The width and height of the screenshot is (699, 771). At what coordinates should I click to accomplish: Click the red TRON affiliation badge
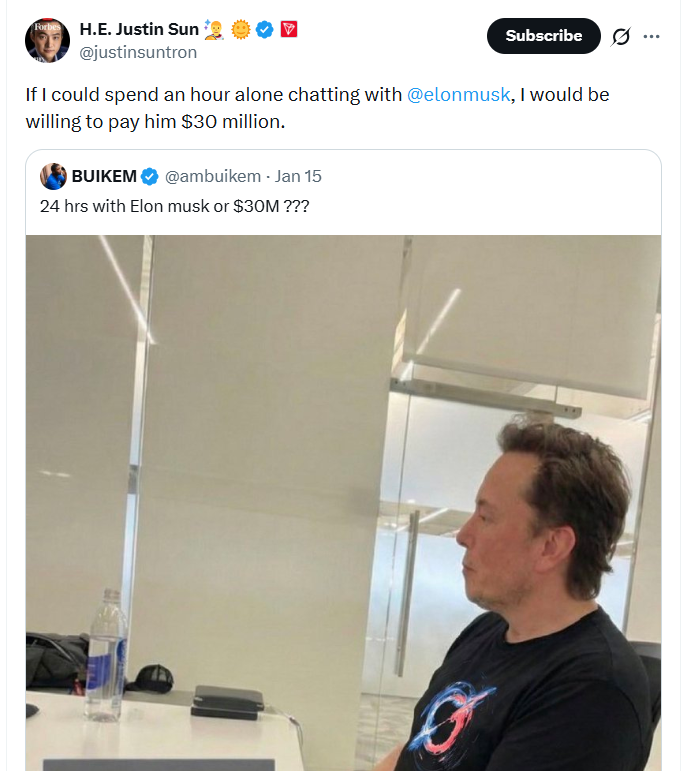click(290, 29)
